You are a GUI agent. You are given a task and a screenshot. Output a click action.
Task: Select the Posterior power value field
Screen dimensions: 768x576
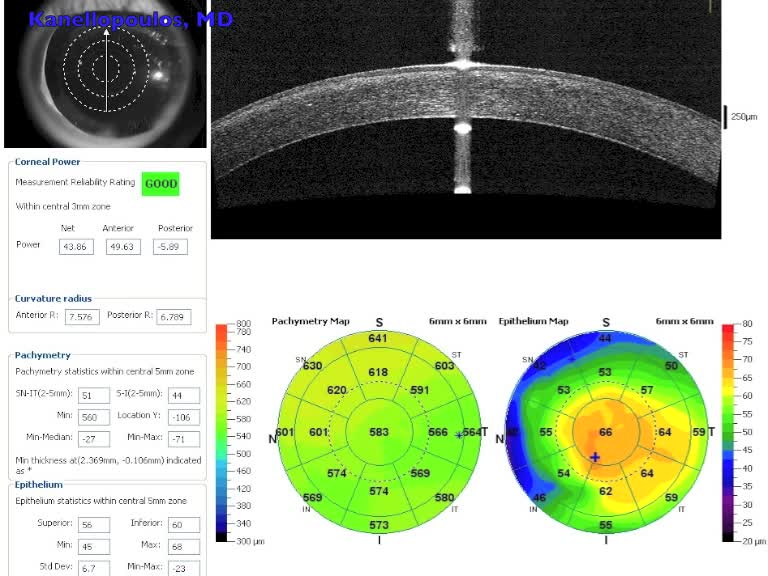pyautogui.click(x=171, y=246)
